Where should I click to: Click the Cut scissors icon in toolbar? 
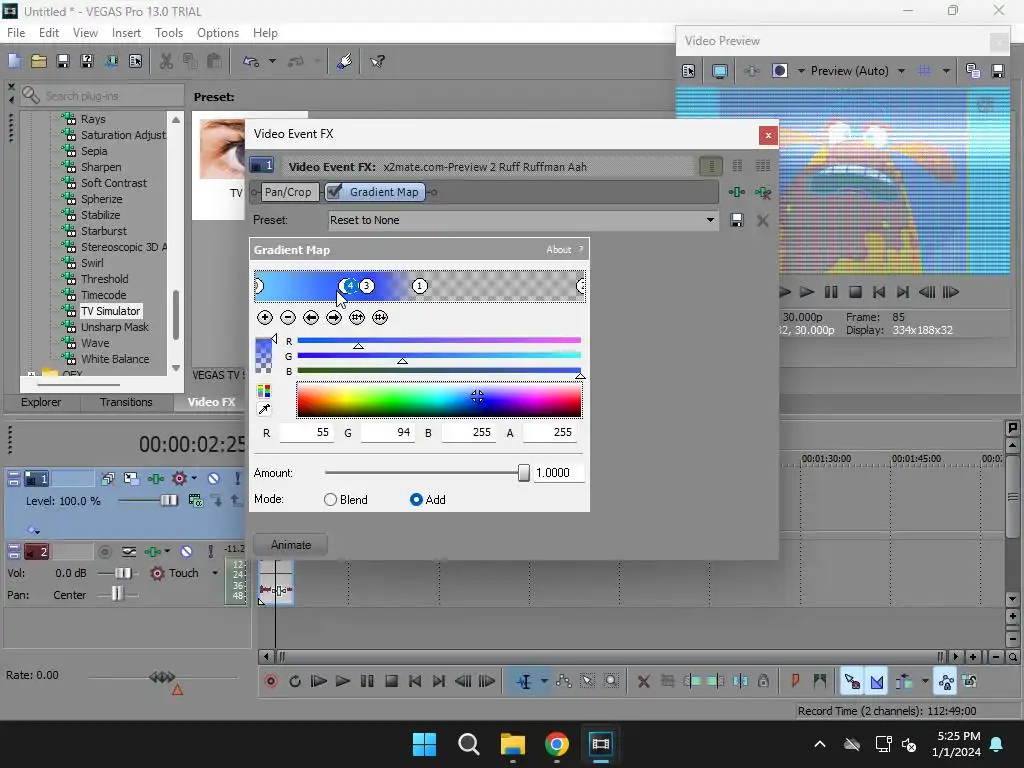click(x=167, y=61)
